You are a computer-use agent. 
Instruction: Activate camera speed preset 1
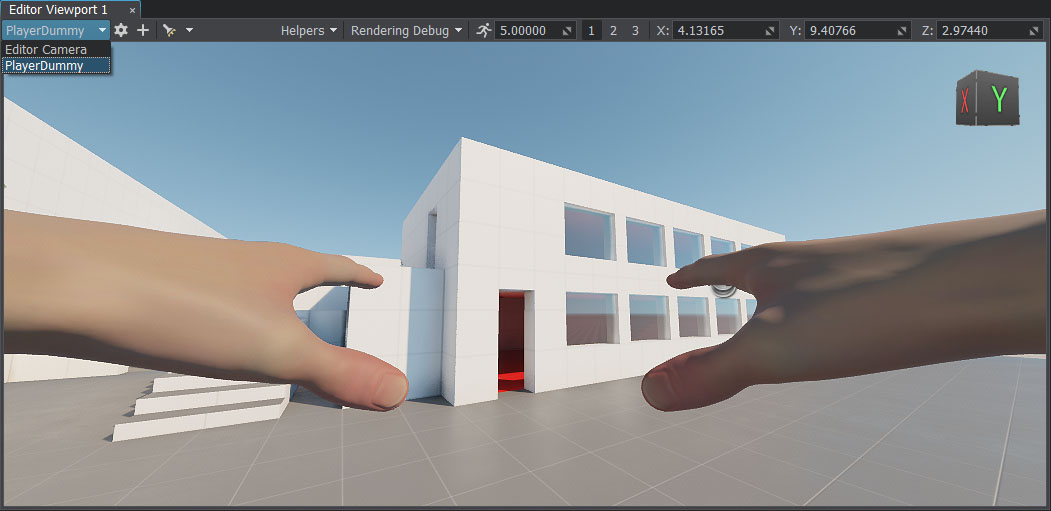point(591,31)
